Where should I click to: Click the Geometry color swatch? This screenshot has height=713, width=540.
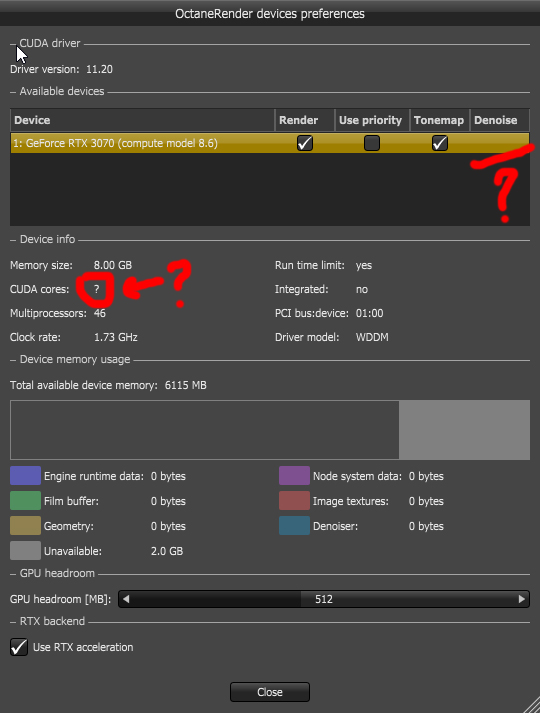[x=25, y=526]
